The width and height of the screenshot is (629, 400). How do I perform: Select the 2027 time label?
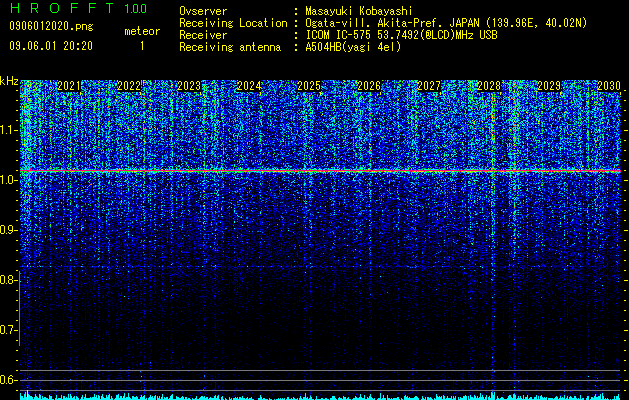[x=428, y=86]
